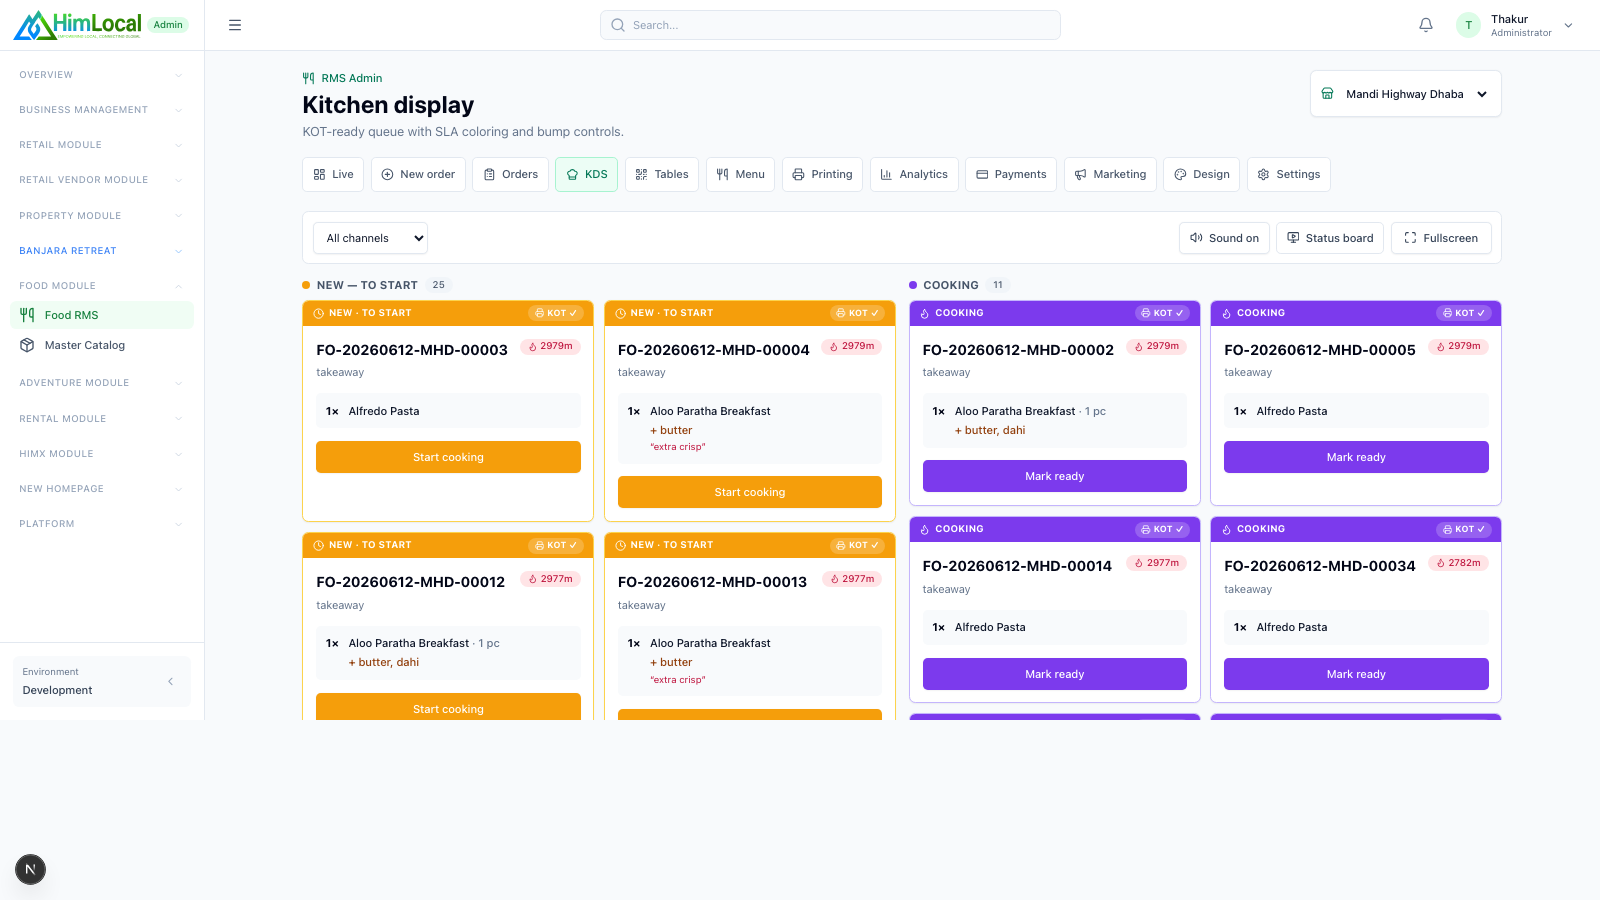Viewport: 1600px width, 900px height.
Task: Click the 2979m timer badge on FO-20260612-MHD-00004
Action: [x=852, y=347]
